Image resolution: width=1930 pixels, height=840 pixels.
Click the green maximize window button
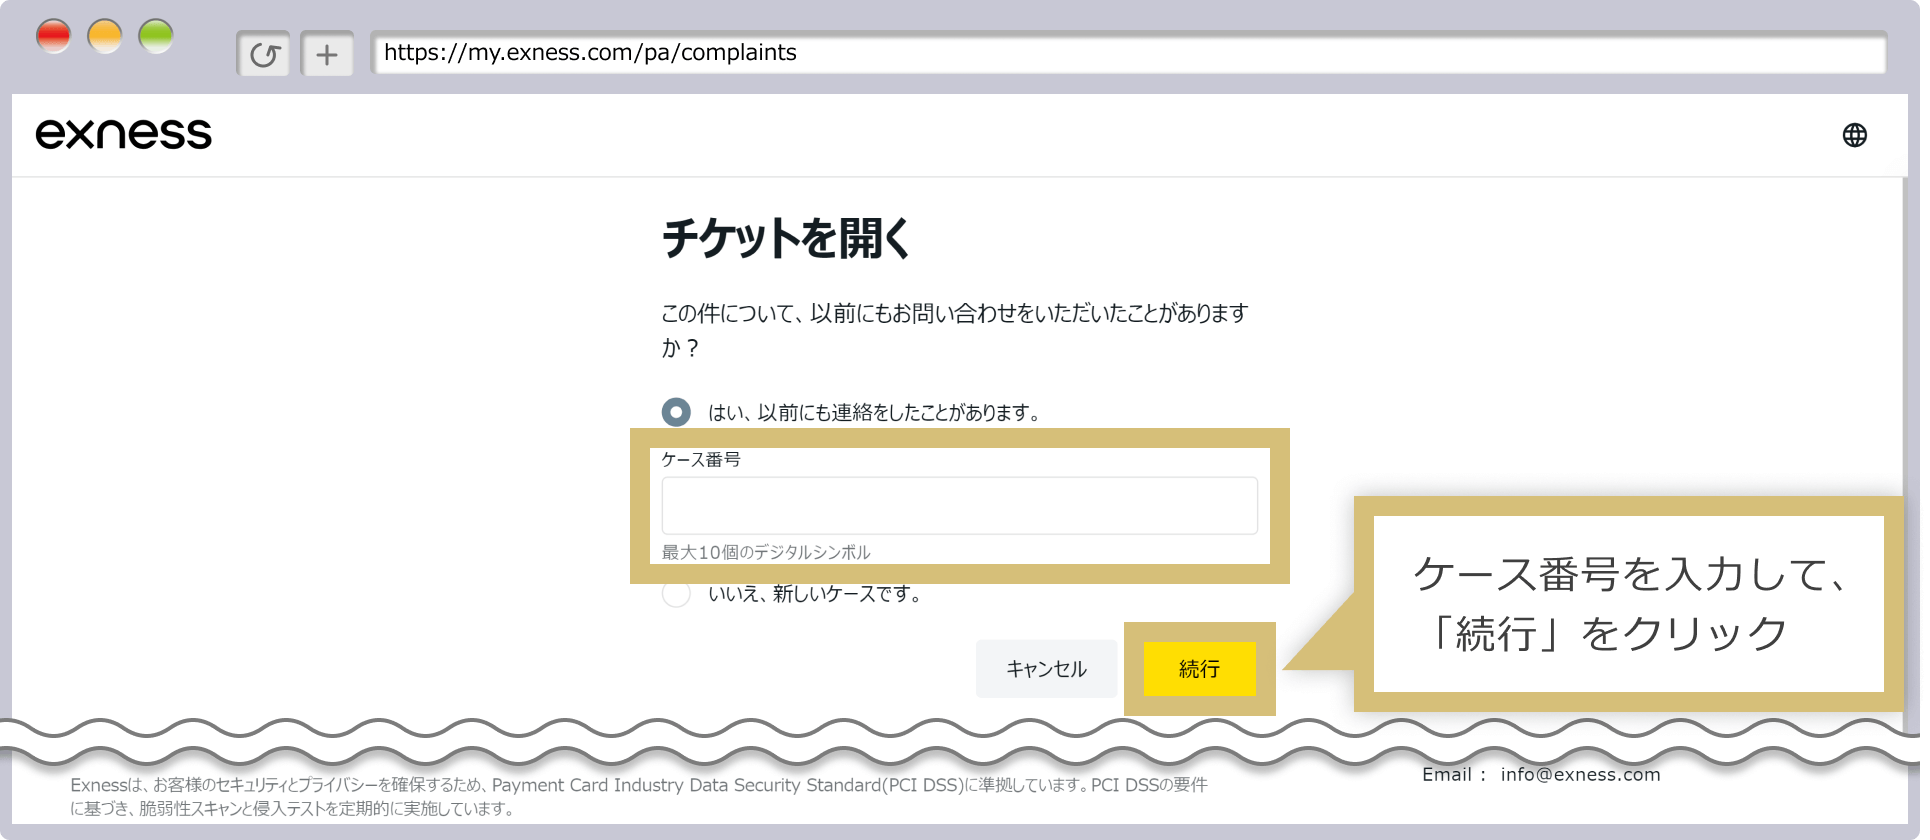coord(156,37)
